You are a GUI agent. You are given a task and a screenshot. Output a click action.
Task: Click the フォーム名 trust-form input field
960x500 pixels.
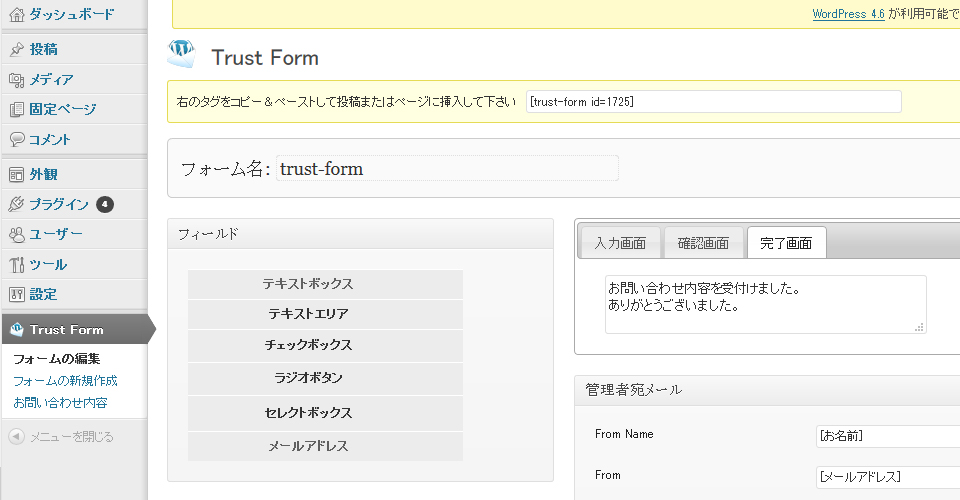click(447, 168)
